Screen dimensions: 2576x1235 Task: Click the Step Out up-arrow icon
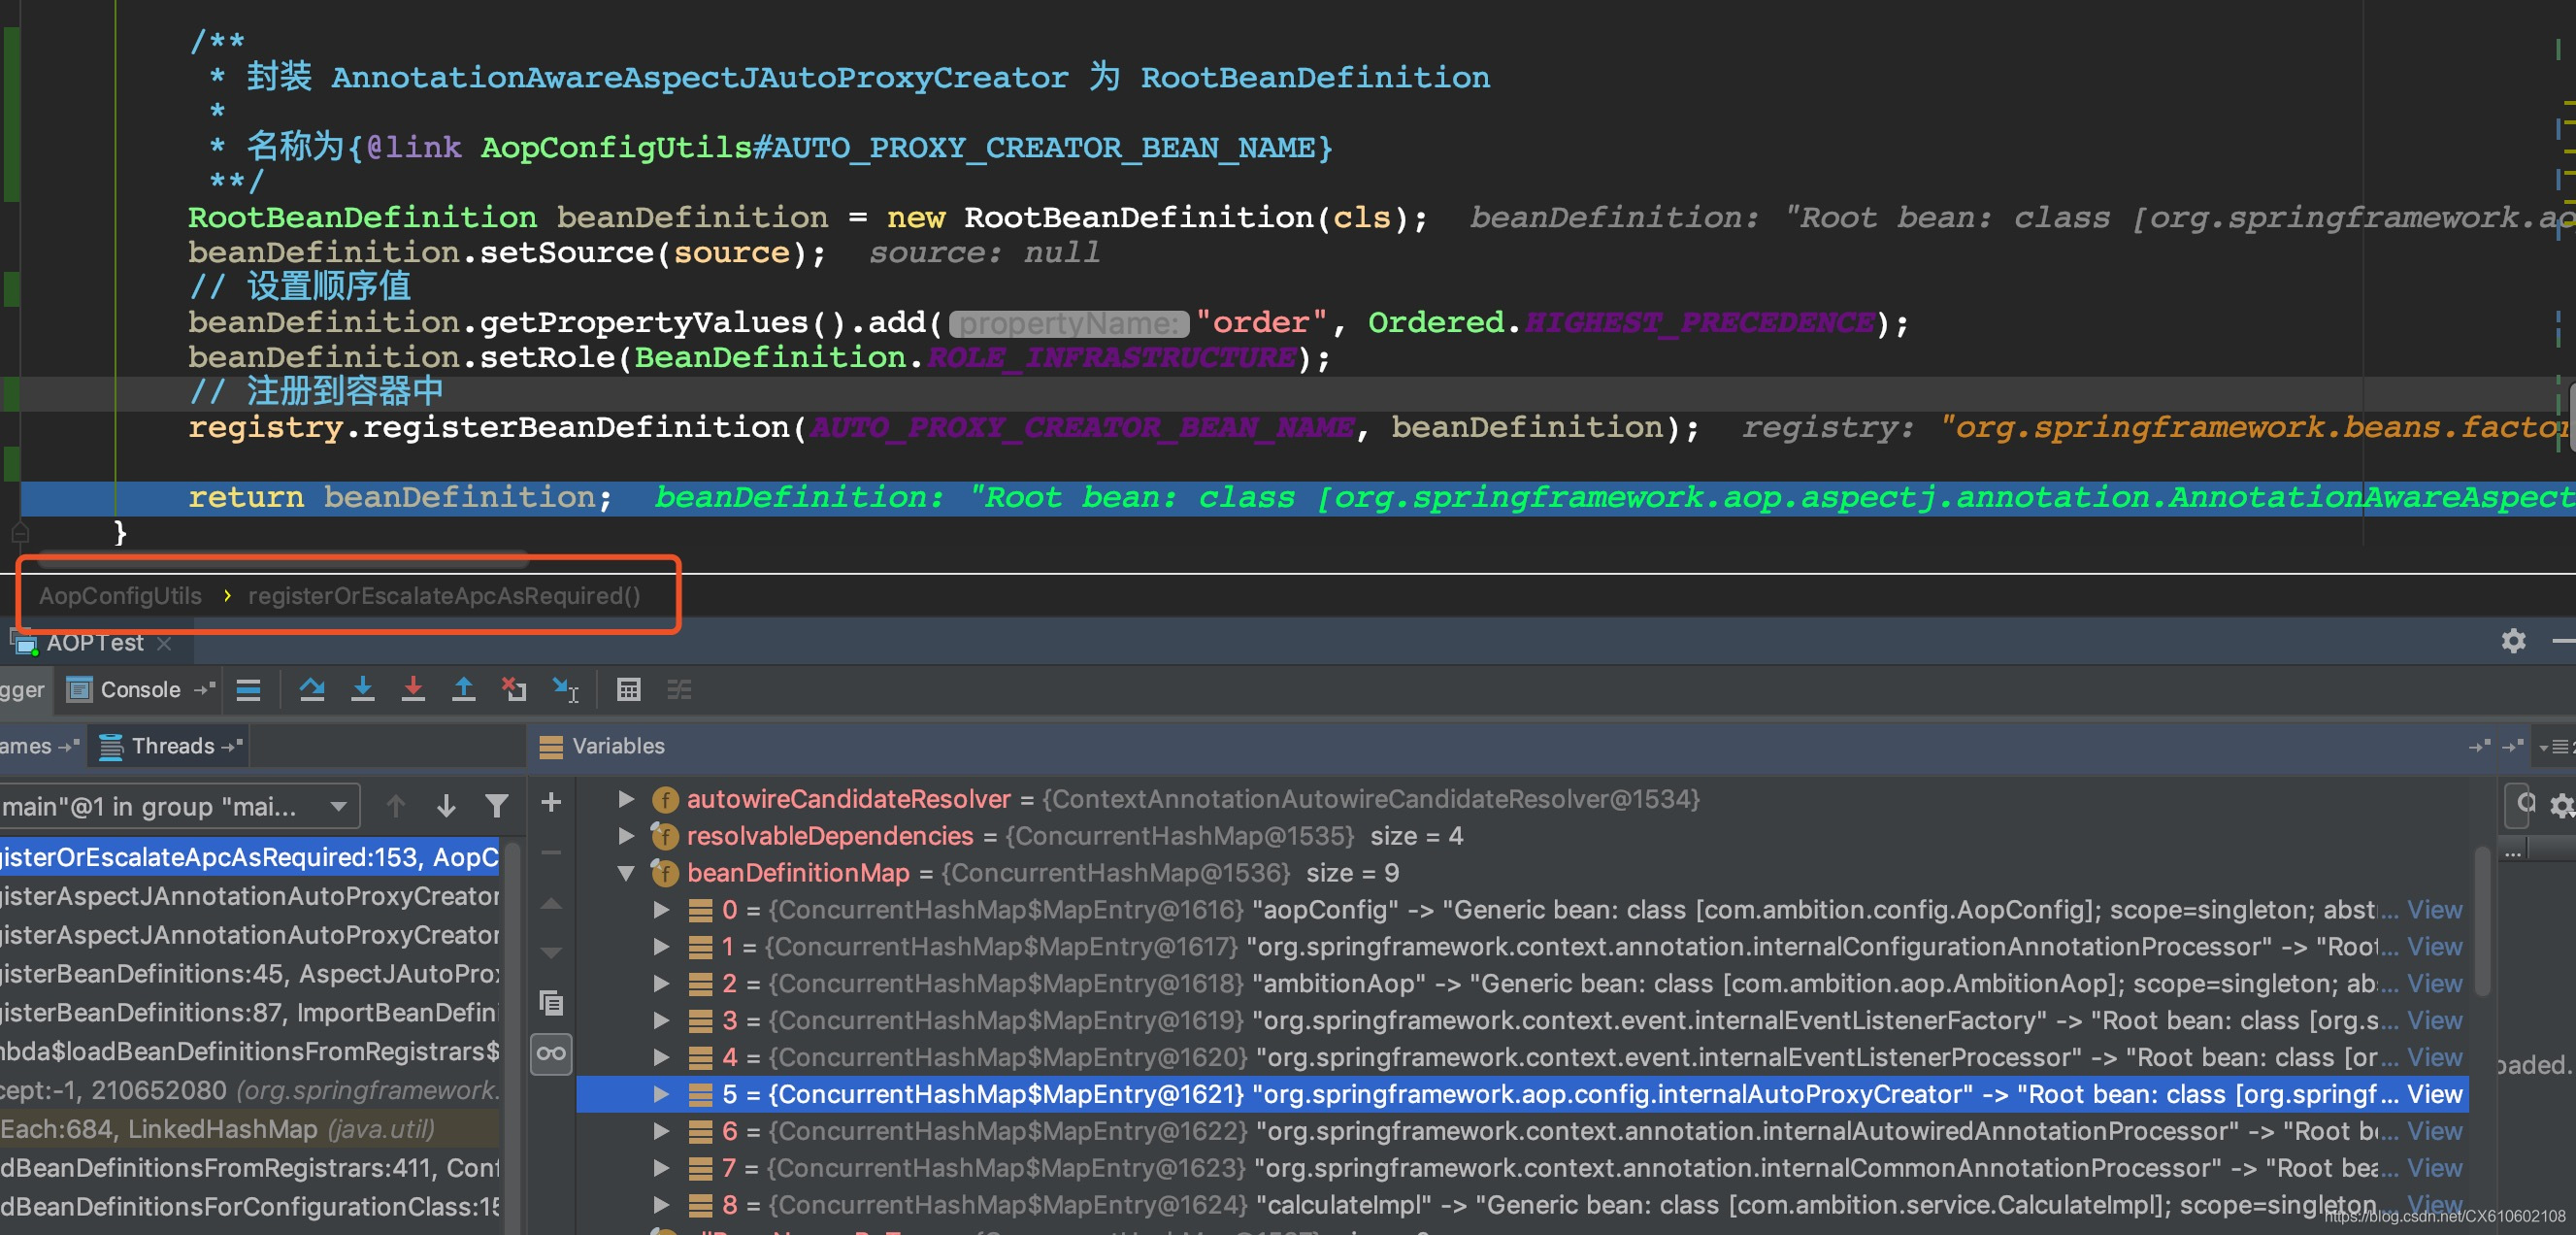pyautogui.click(x=464, y=690)
